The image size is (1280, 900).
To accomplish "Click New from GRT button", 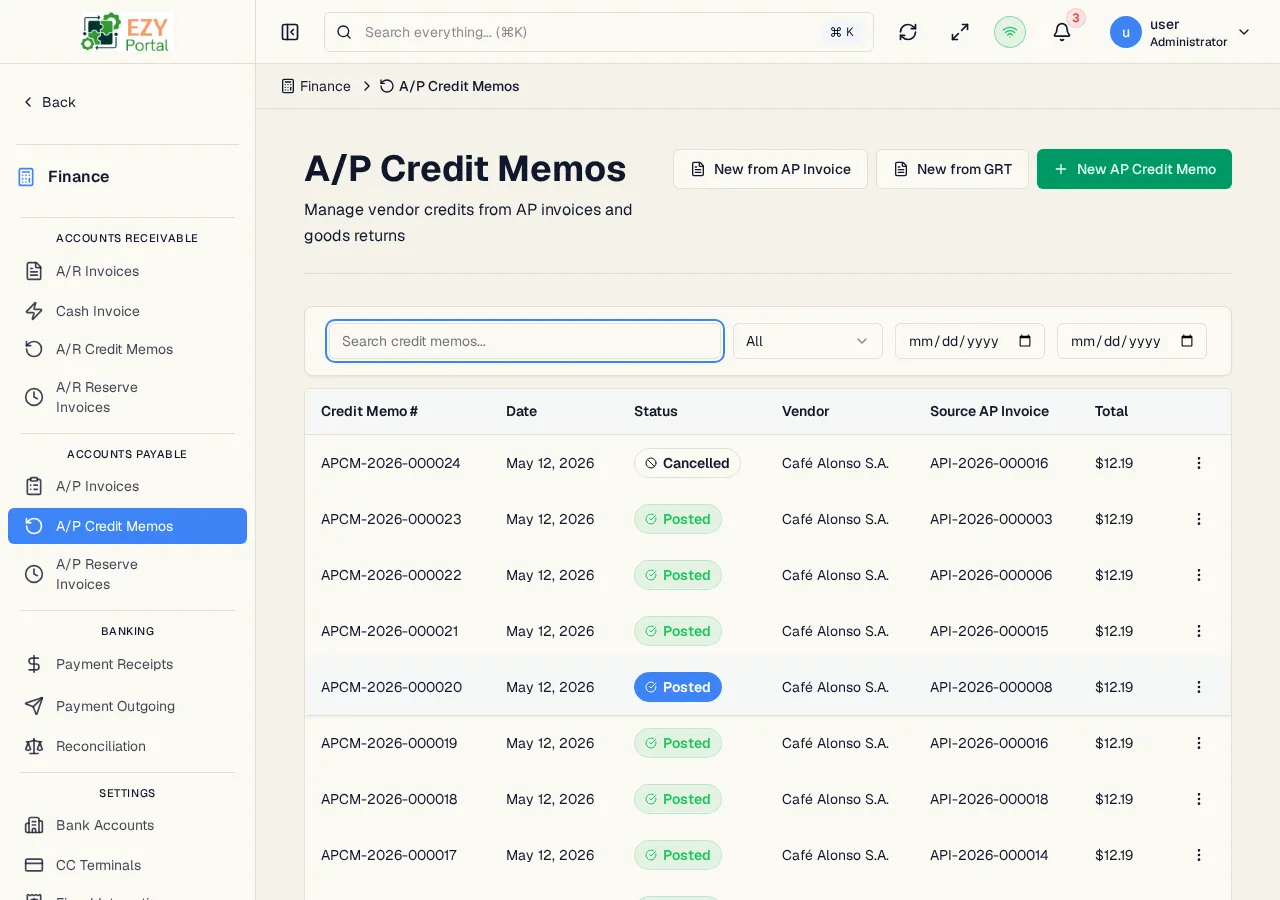I will [952, 169].
